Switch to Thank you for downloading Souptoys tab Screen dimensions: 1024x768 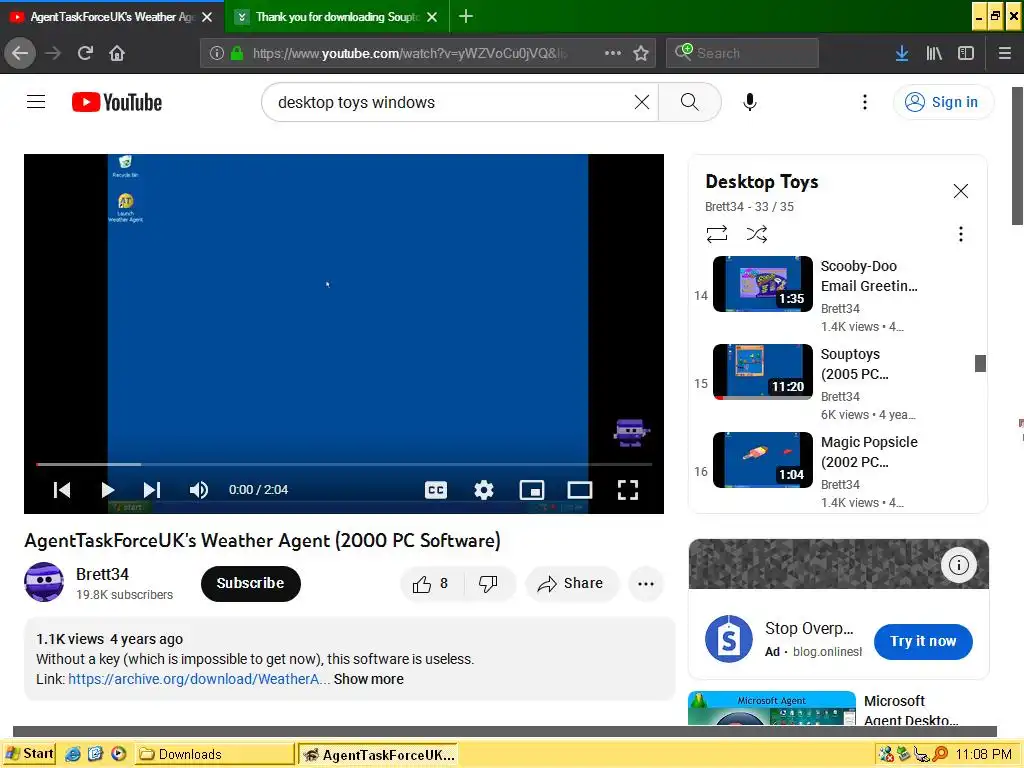coord(337,16)
